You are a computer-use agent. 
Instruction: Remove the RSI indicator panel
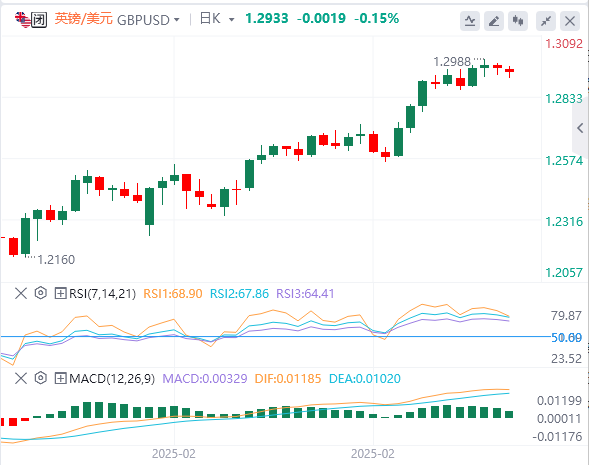(x=21, y=293)
